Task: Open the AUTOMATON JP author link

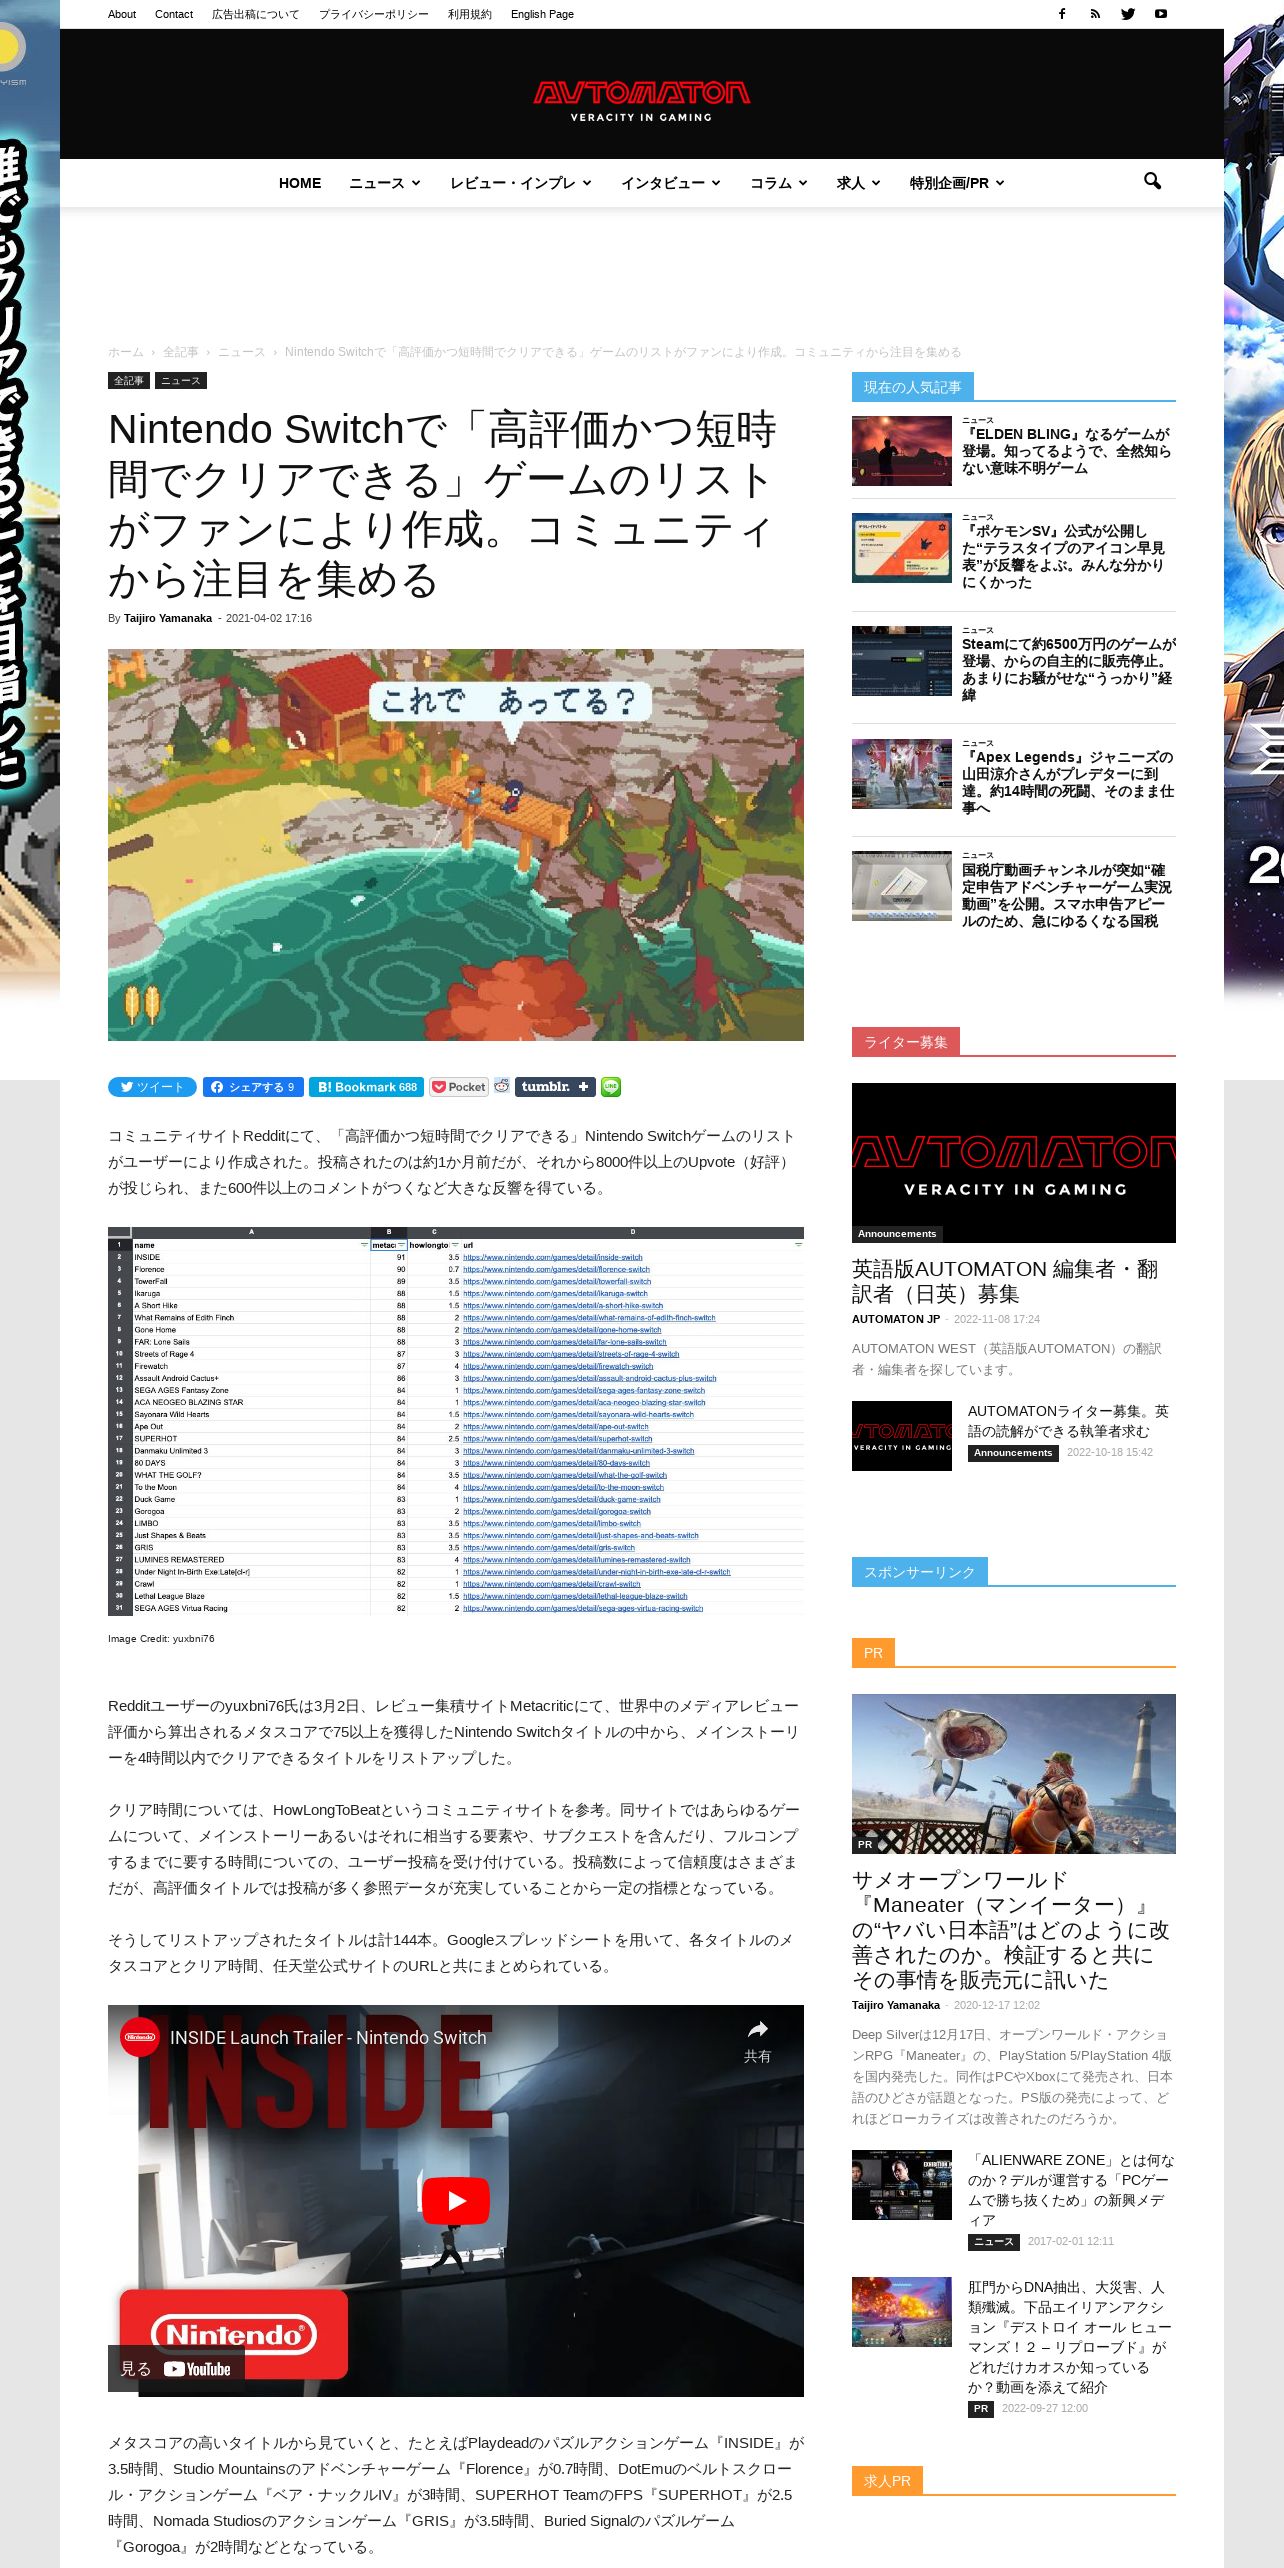Action: click(x=895, y=1319)
